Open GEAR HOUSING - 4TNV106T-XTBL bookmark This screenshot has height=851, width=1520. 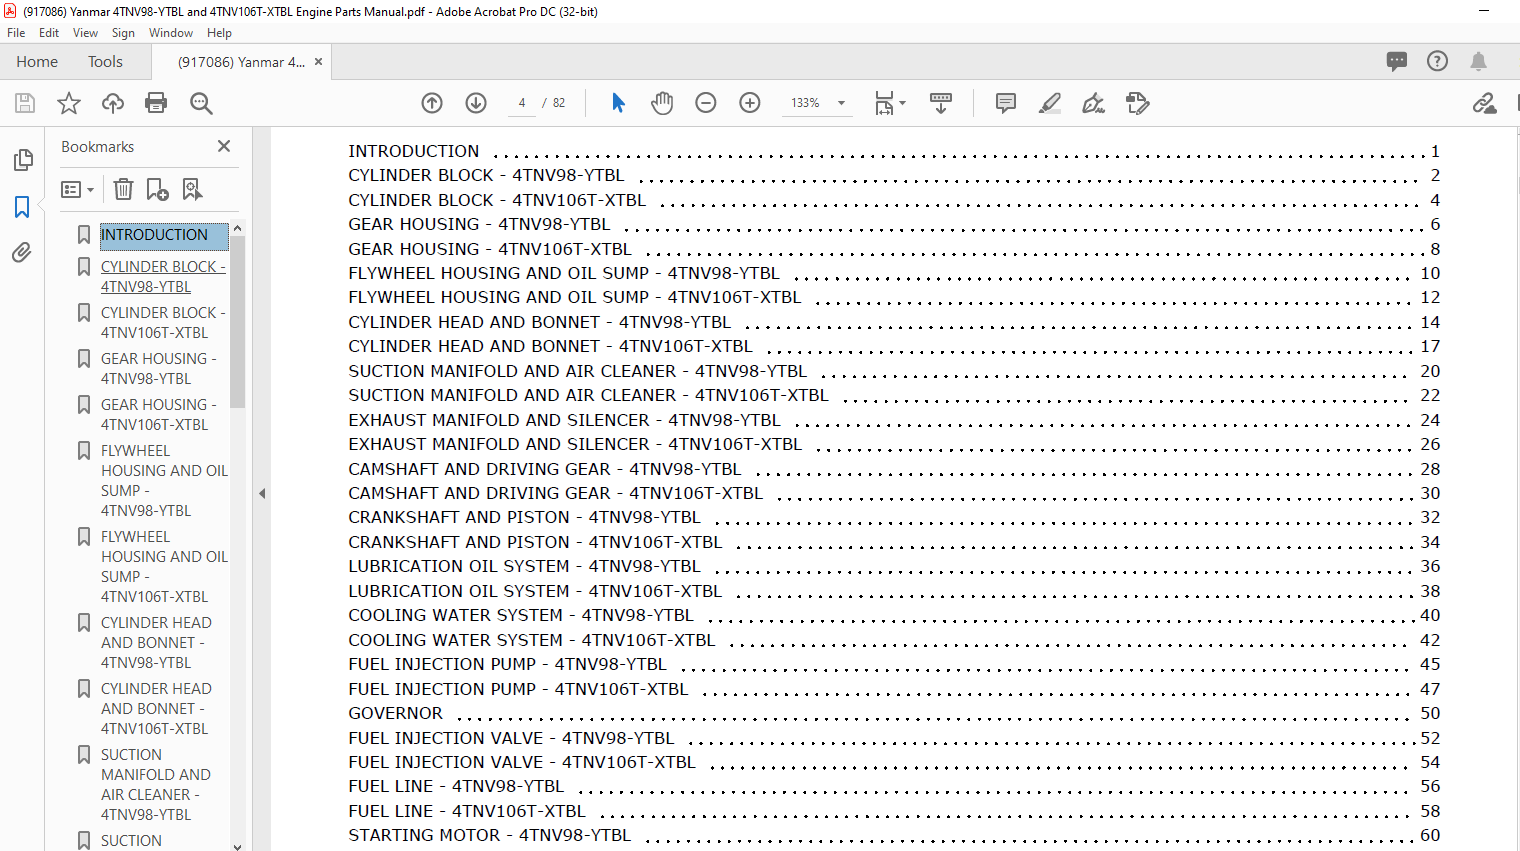click(x=158, y=415)
